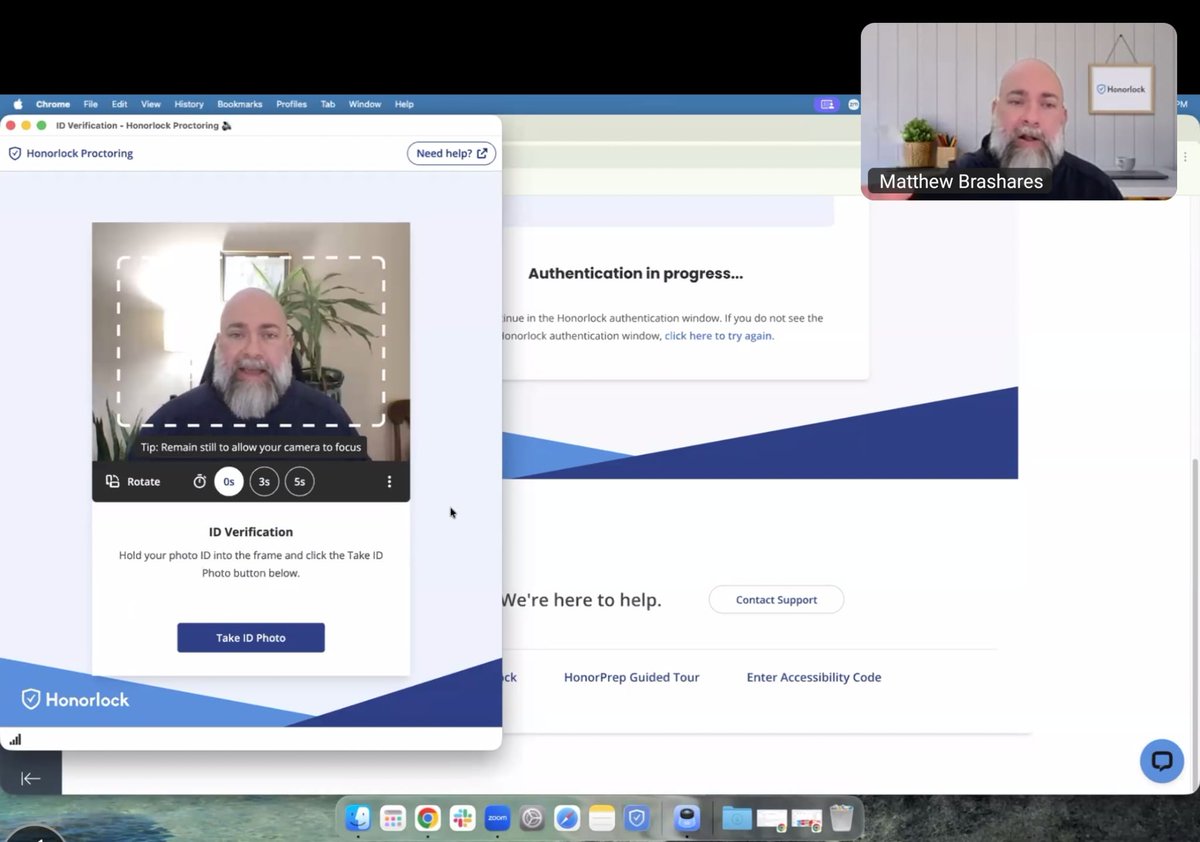
Task: Open the Profiles menu
Action: [291, 104]
